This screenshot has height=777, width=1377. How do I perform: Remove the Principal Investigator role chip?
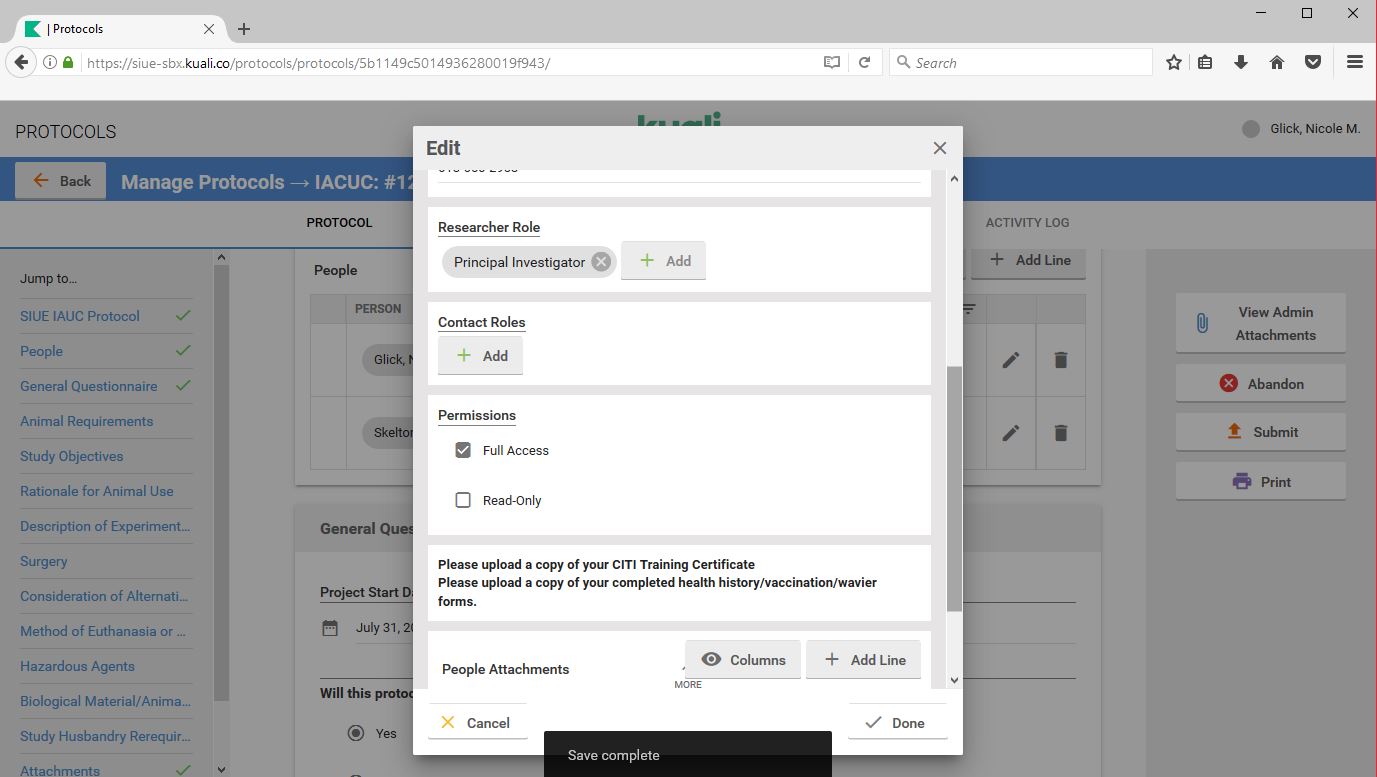[x=600, y=262]
